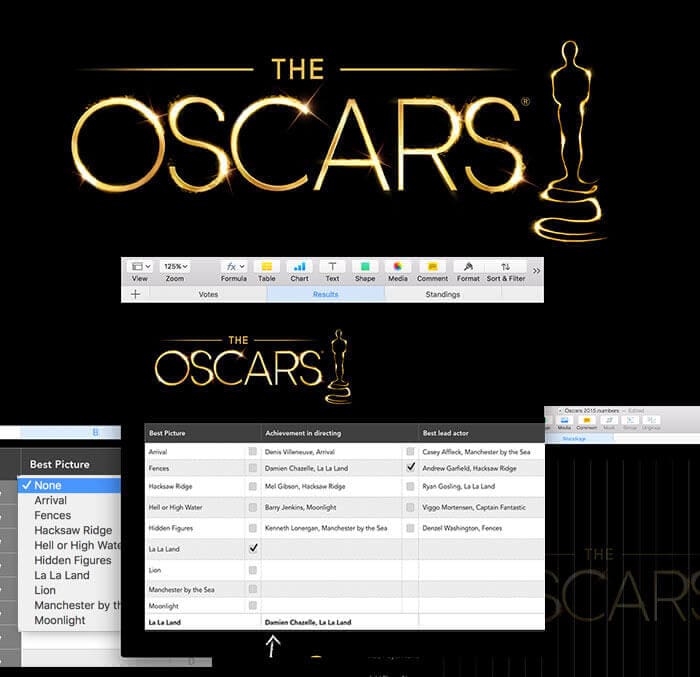Open the View options button

pyautogui.click(x=140, y=267)
